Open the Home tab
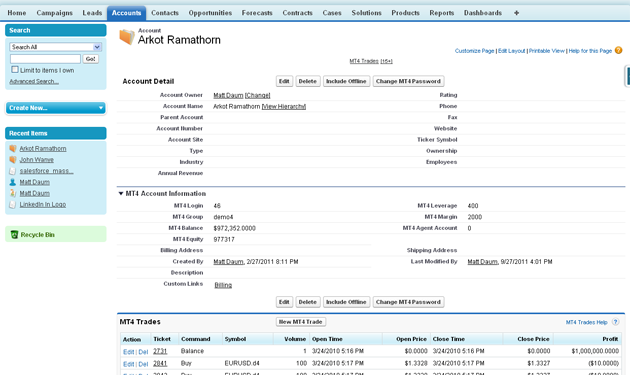This screenshot has height=375, width=630. coord(17,13)
